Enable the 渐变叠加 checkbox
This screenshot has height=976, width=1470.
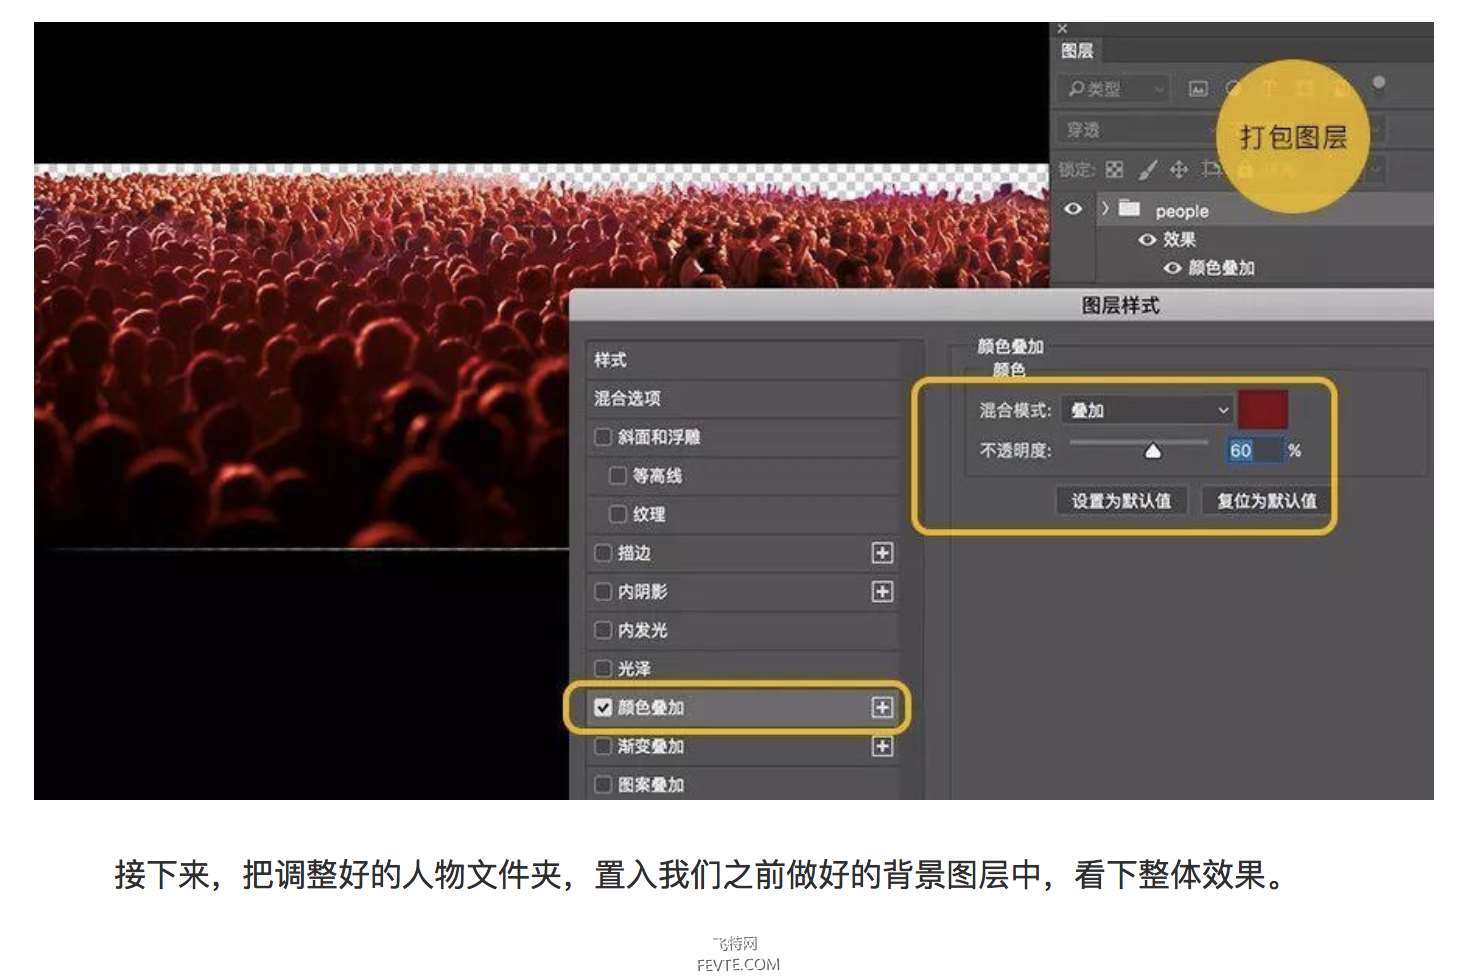tap(603, 746)
